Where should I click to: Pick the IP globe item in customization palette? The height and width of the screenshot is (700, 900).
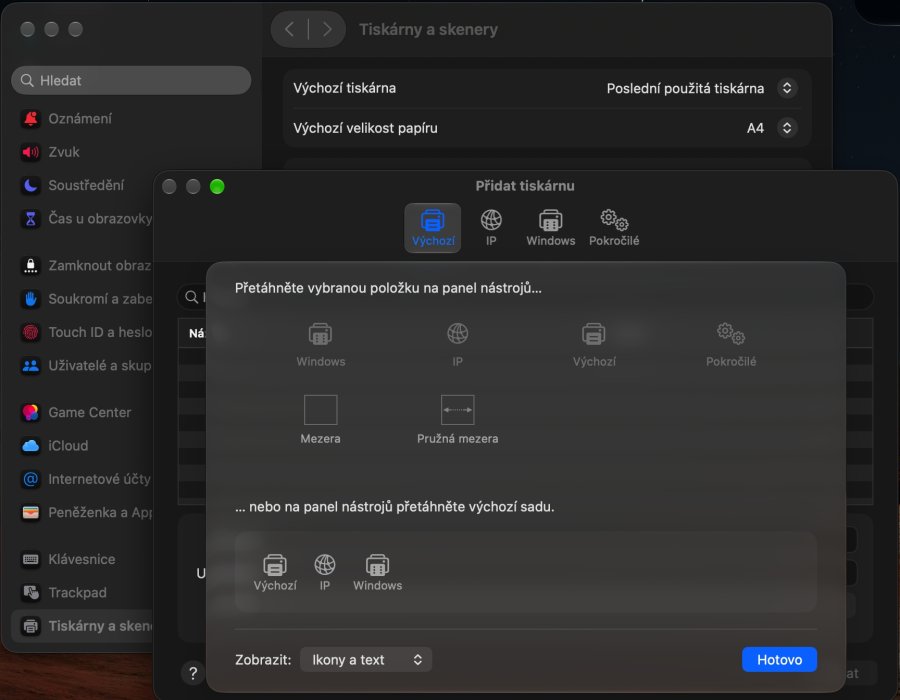[457, 344]
